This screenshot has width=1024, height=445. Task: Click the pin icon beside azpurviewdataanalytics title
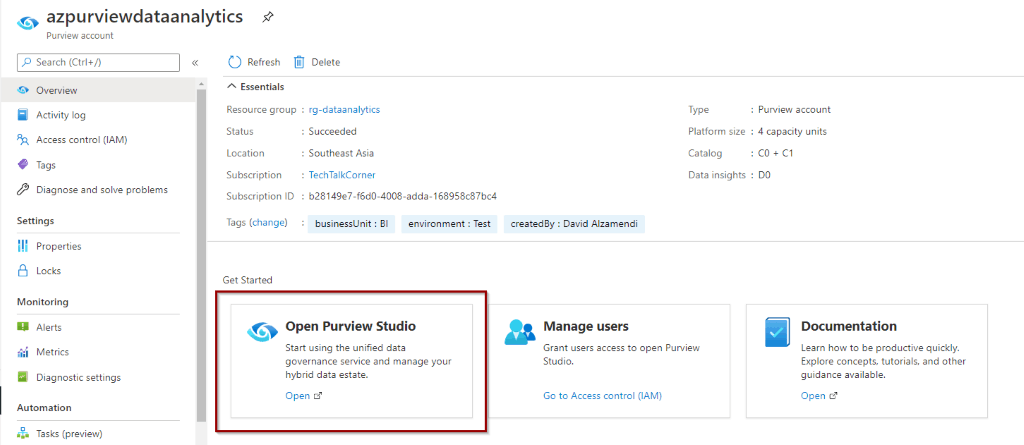(x=267, y=18)
